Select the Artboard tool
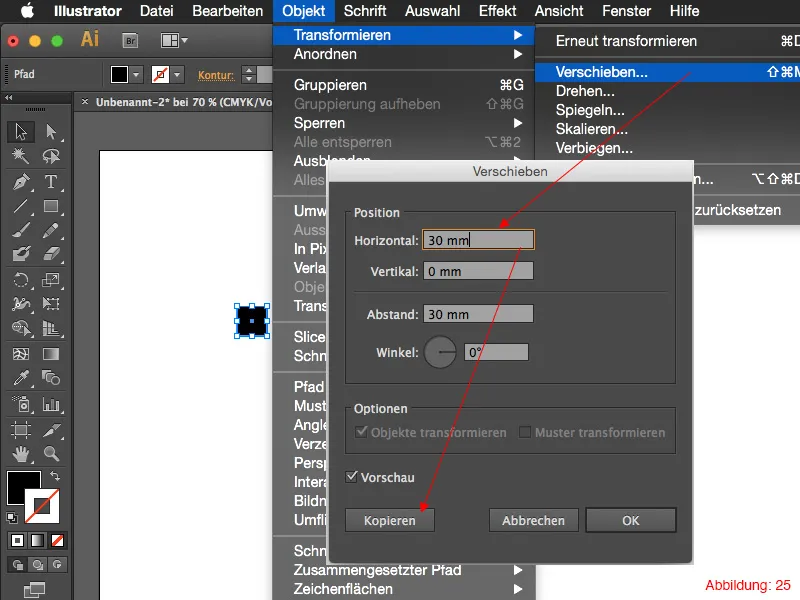 [21, 430]
